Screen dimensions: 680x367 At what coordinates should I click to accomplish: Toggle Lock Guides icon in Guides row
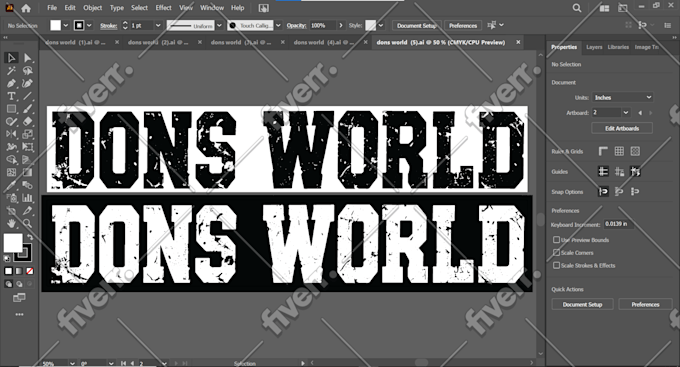coord(619,171)
